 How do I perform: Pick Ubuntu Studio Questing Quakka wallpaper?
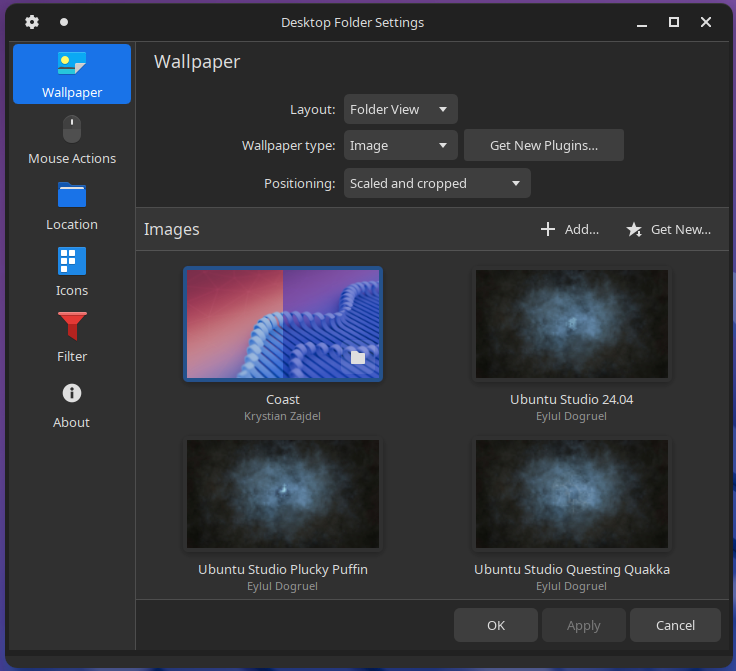(572, 494)
